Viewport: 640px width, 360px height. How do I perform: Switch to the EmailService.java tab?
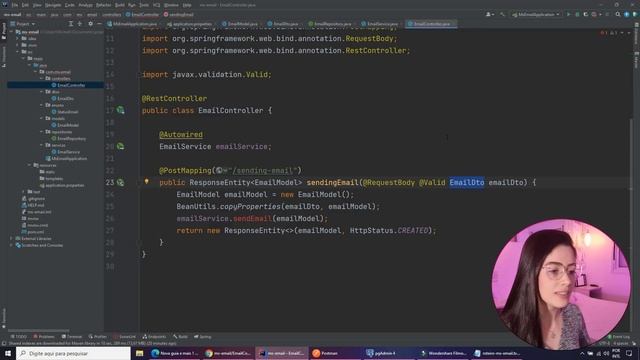pyautogui.click(x=380, y=24)
